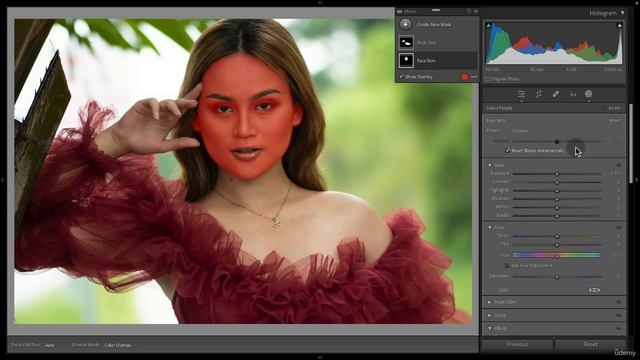Click Reset link next to Face Skin
Viewport: 640px width, 360px height.
pyautogui.click(x=615, y=121)
